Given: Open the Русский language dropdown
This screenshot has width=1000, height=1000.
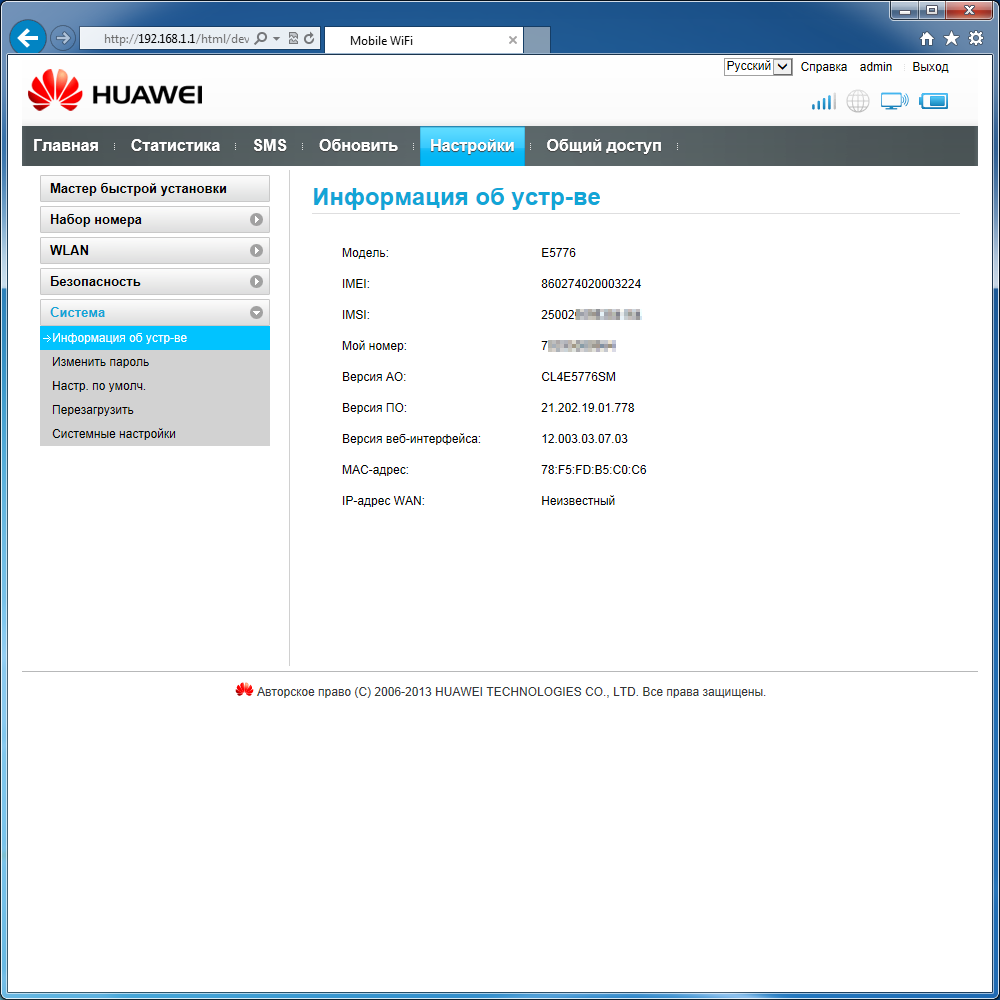Looking at the screenshot, I should (x=758, y=66).
